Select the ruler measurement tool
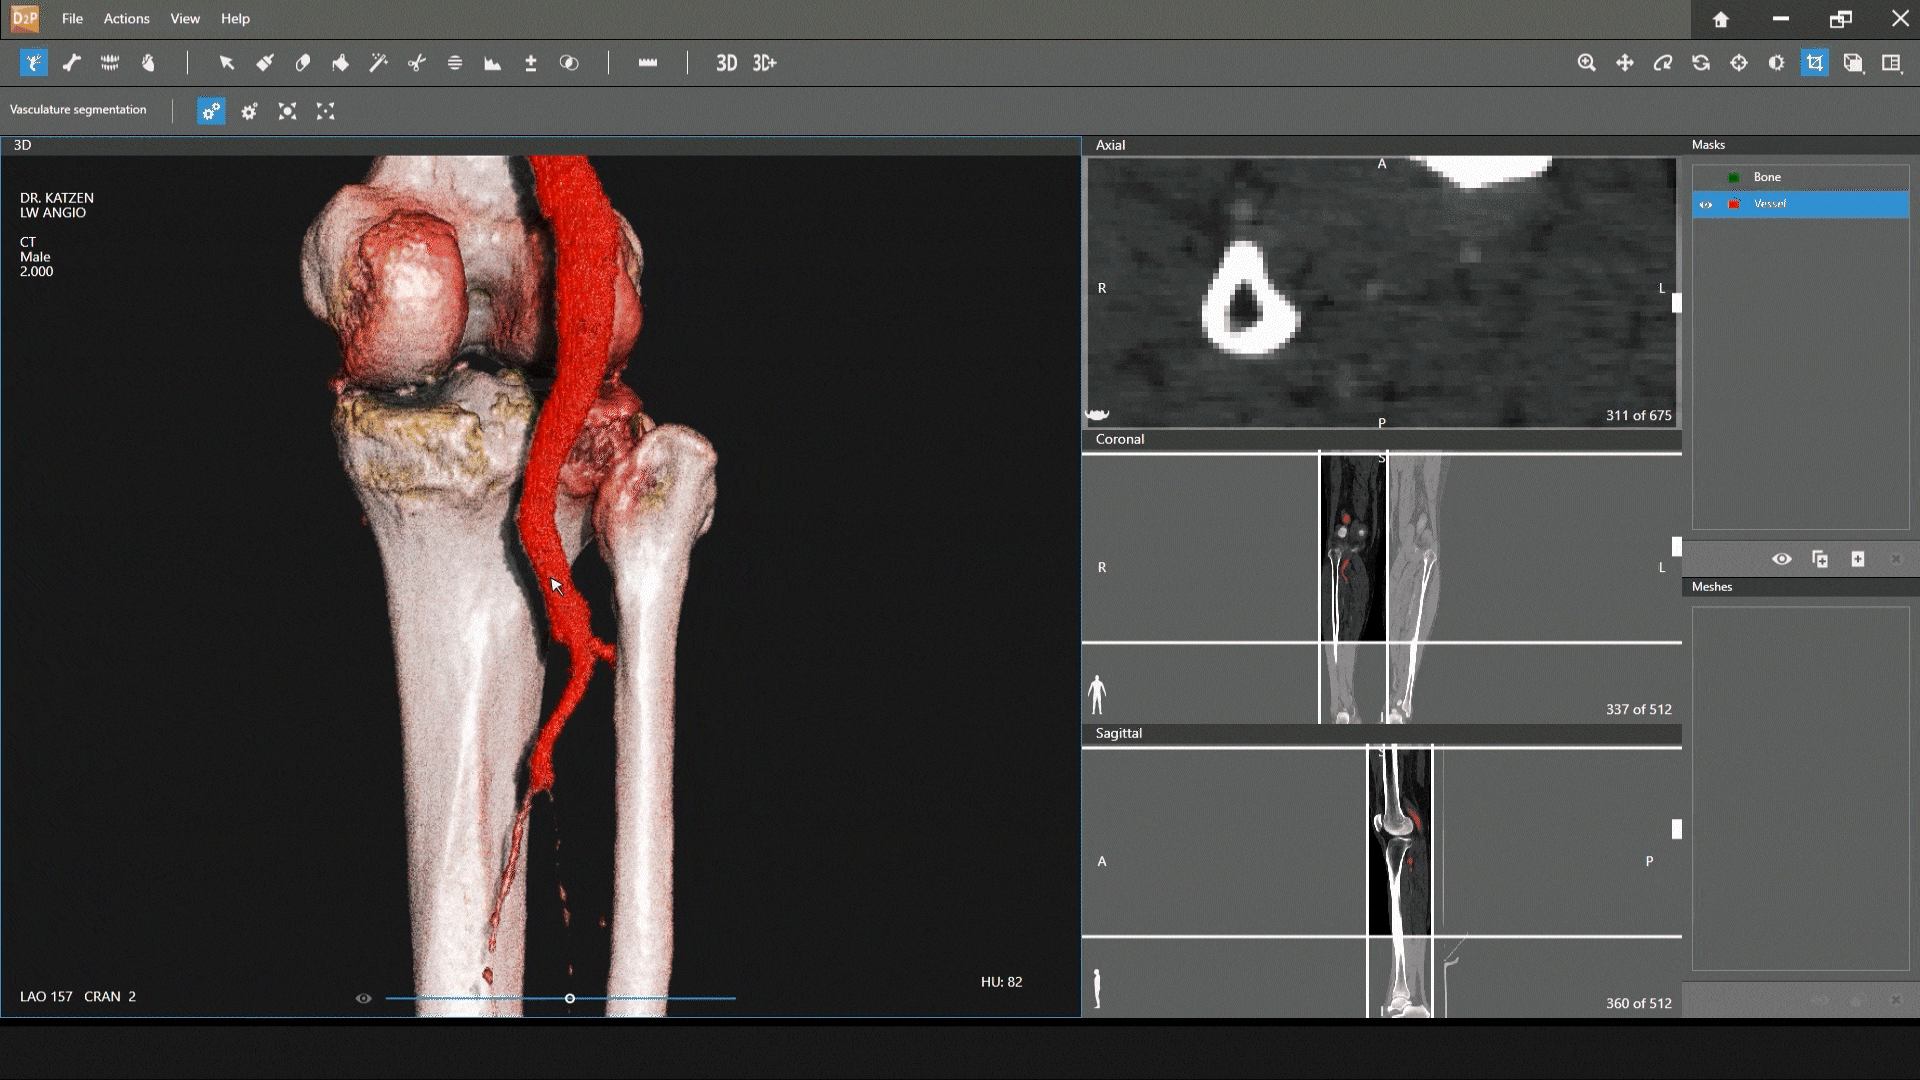1920x1080 pixels. pos(648,63)
